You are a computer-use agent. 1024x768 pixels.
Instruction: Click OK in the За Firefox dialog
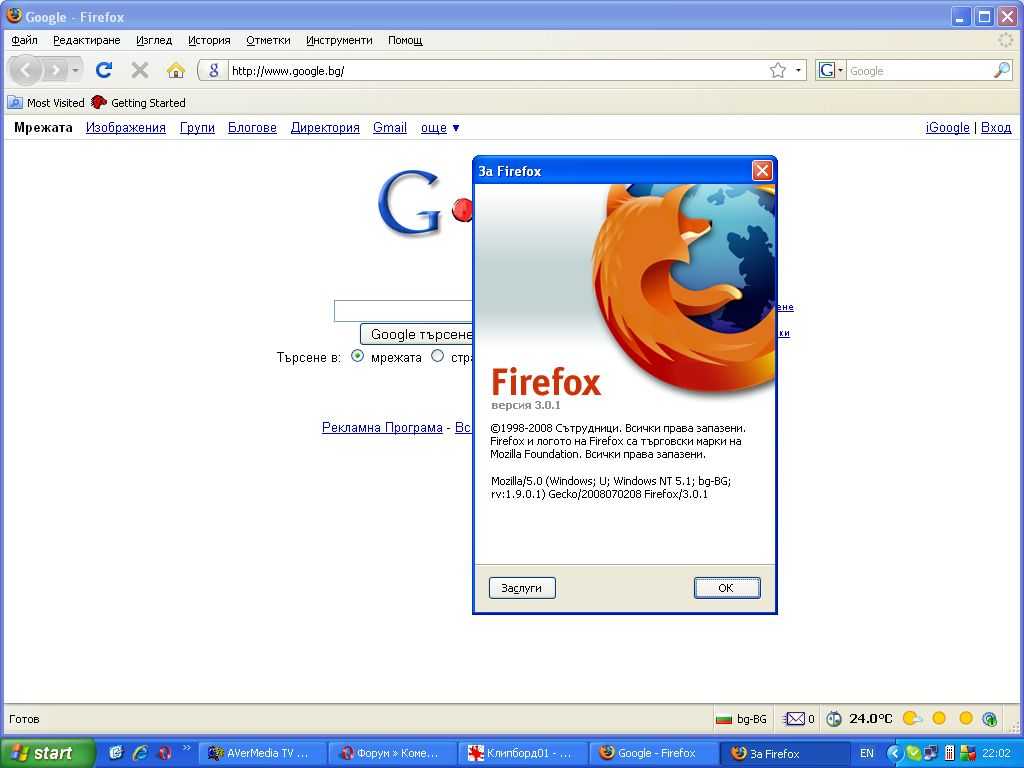click(x=726, y=588)
